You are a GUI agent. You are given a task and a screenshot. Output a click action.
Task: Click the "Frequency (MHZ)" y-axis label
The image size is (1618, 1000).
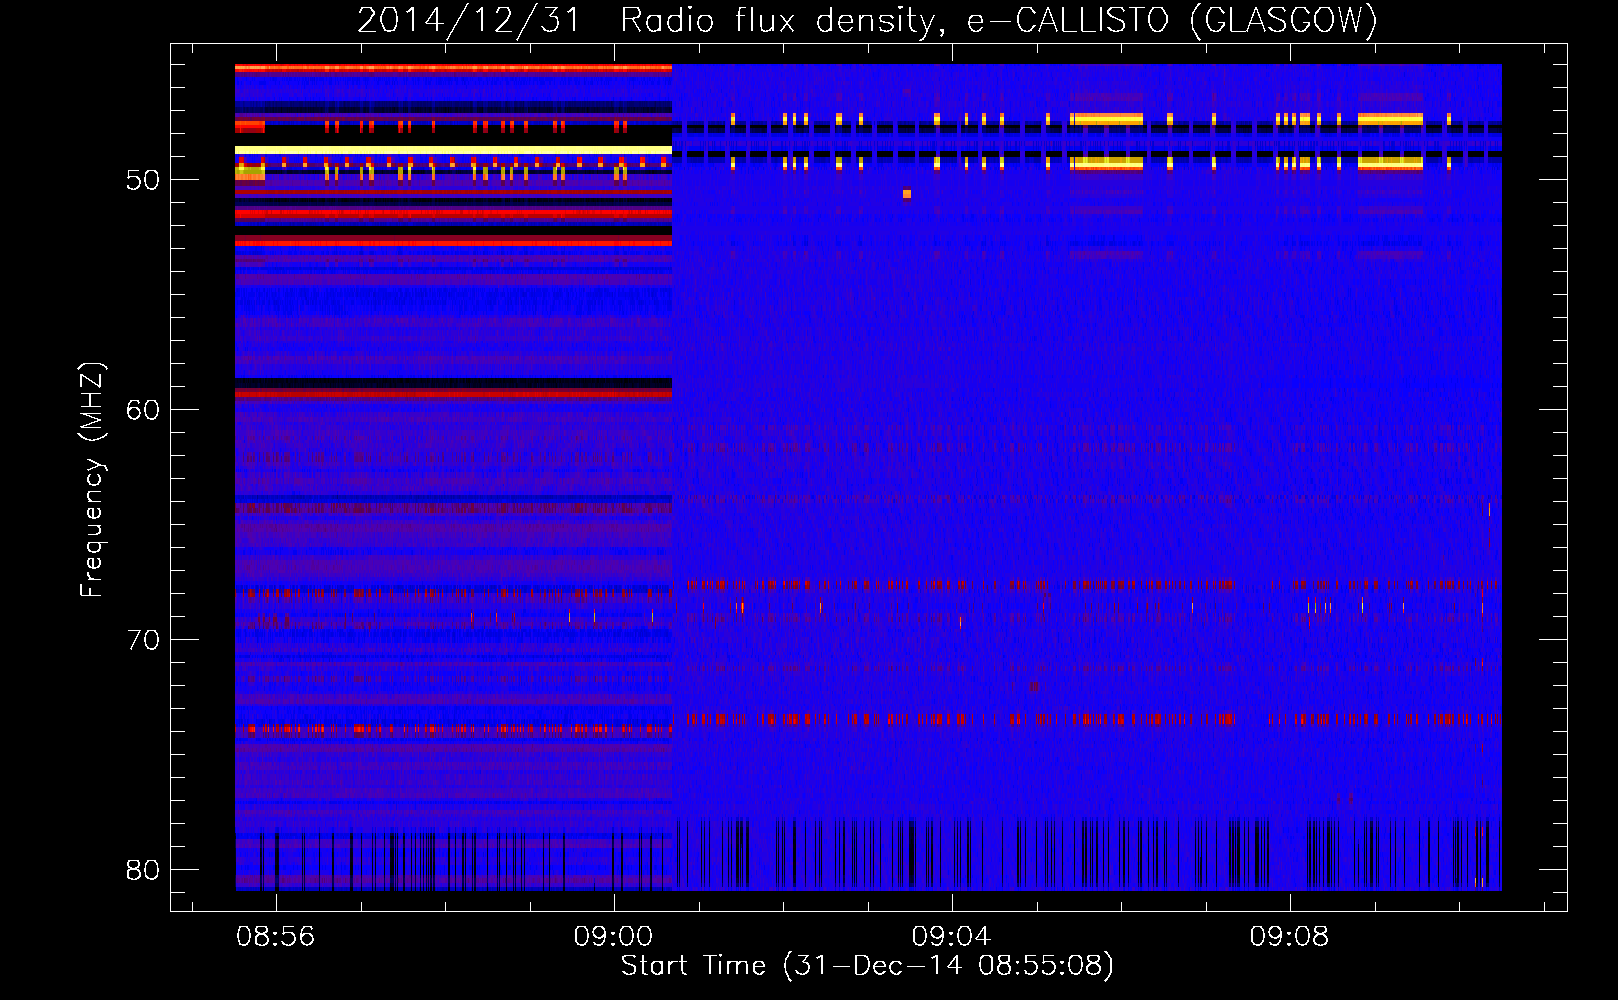tap(91, 480)
